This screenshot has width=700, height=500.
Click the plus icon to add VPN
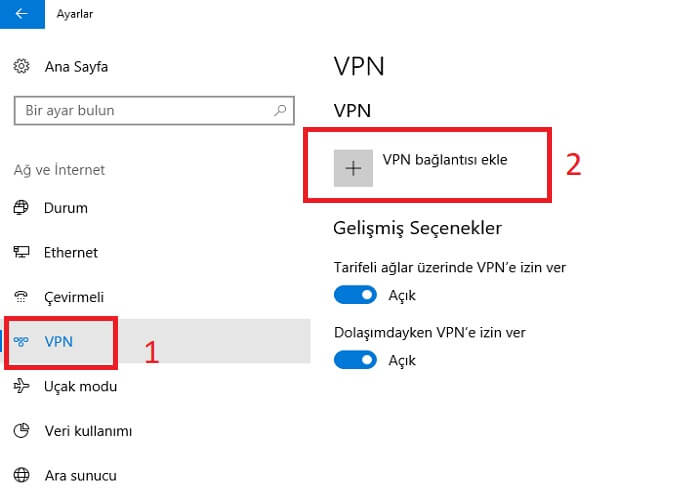click(353, 168)
